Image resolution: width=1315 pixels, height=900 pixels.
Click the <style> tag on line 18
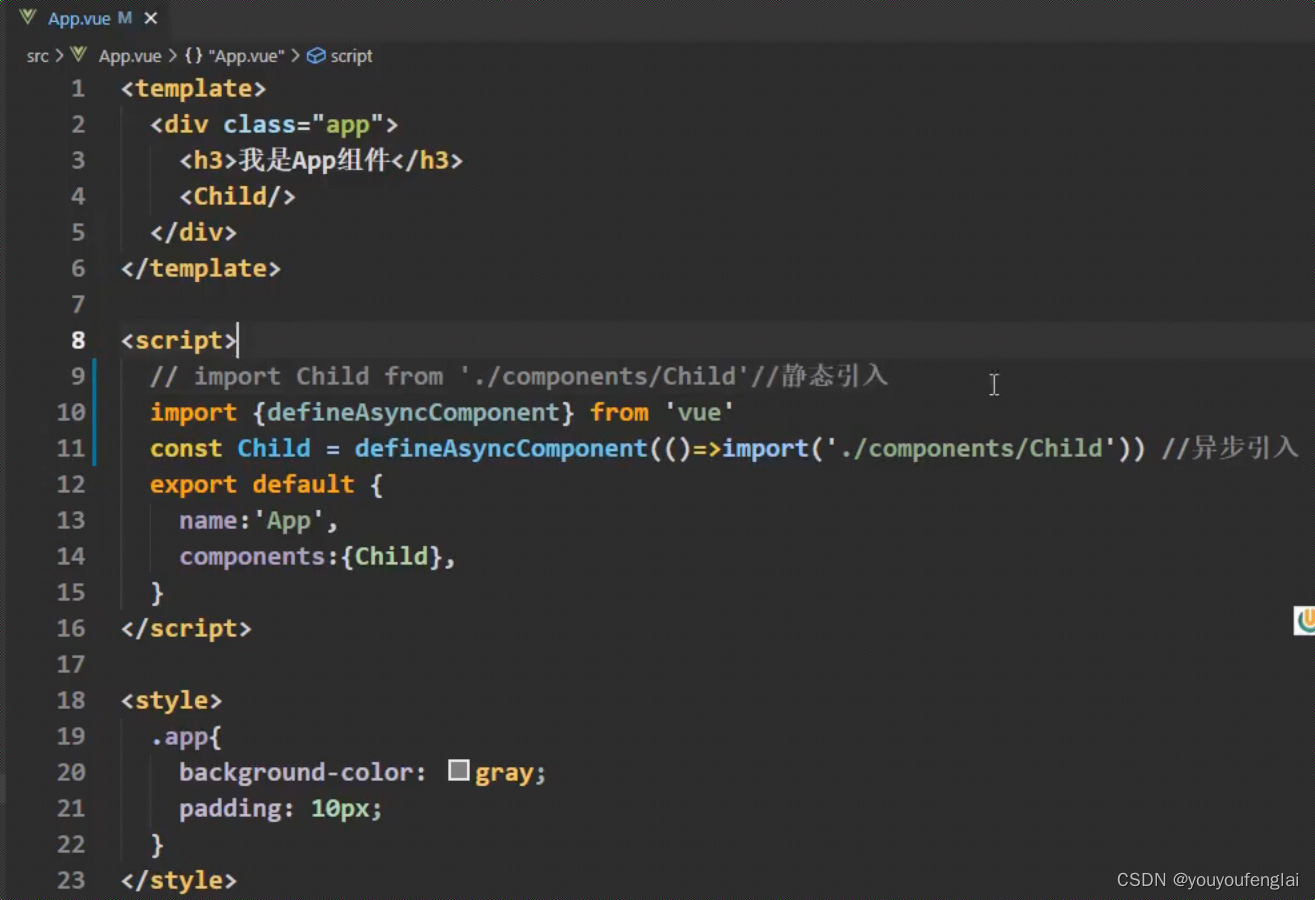[171, 700]
